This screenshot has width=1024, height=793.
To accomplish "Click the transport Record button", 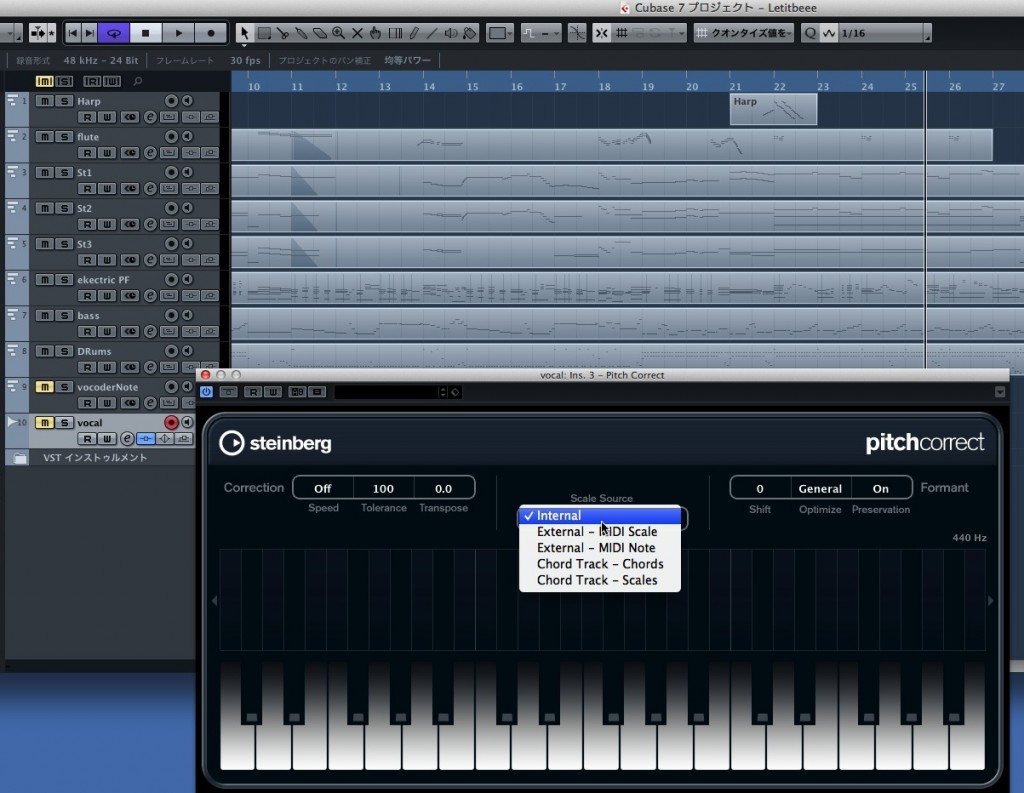I will (210, 33).
